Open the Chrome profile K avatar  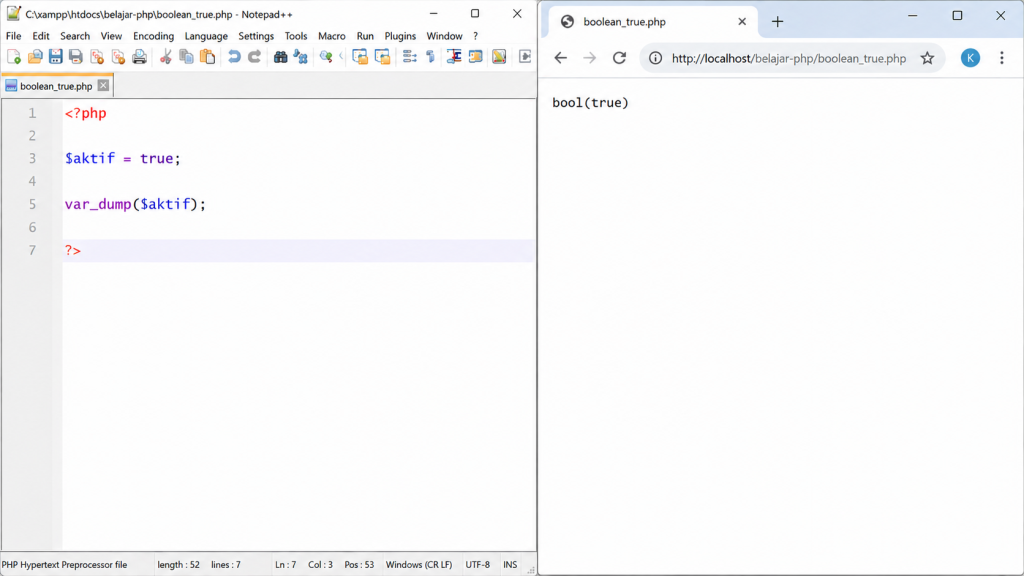point(970,58)
